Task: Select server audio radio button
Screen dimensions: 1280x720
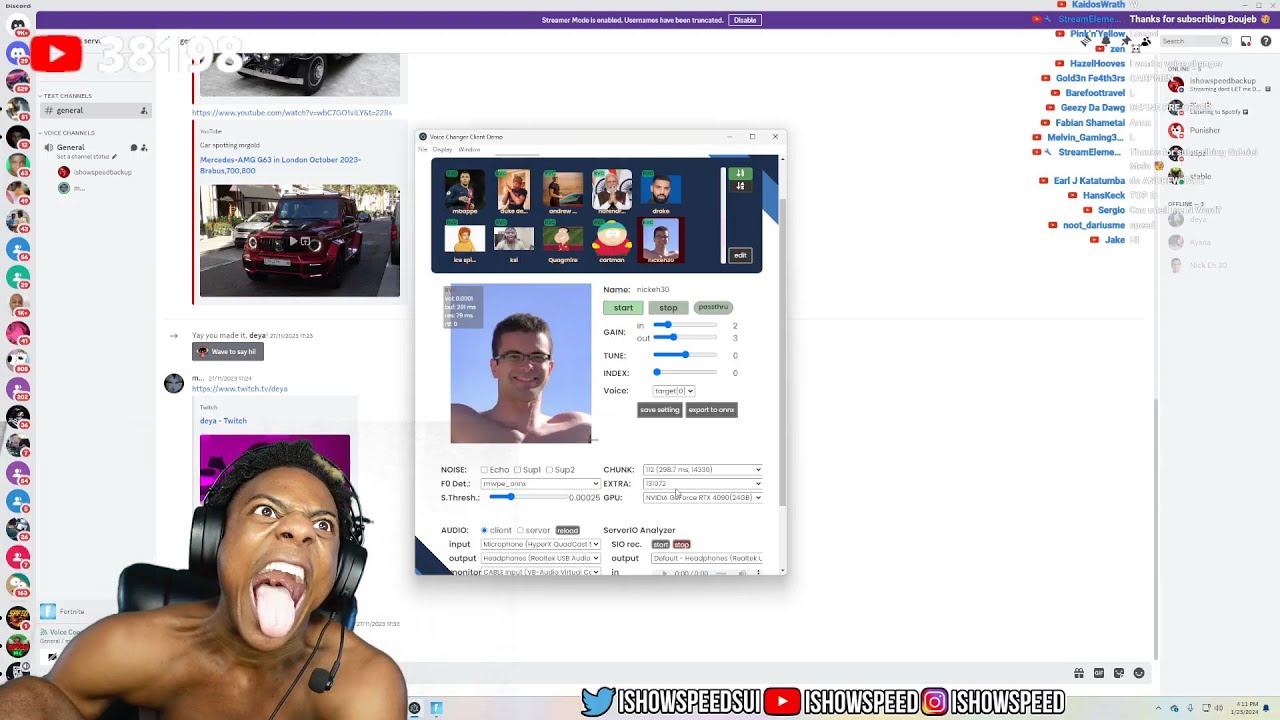Action: tap(520, 530)
